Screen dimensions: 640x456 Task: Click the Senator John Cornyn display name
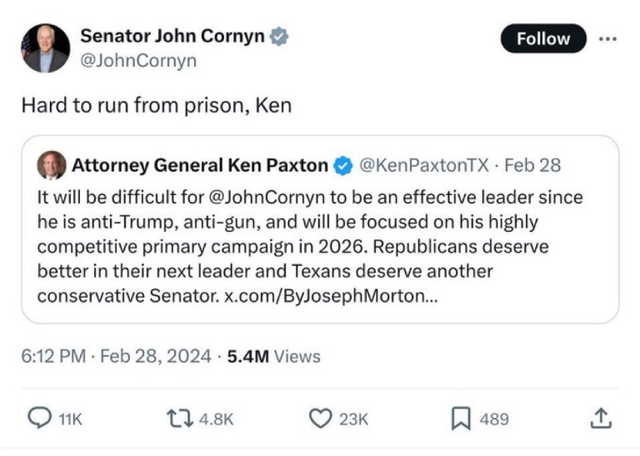pyautogui.click(x=172, y=36)
